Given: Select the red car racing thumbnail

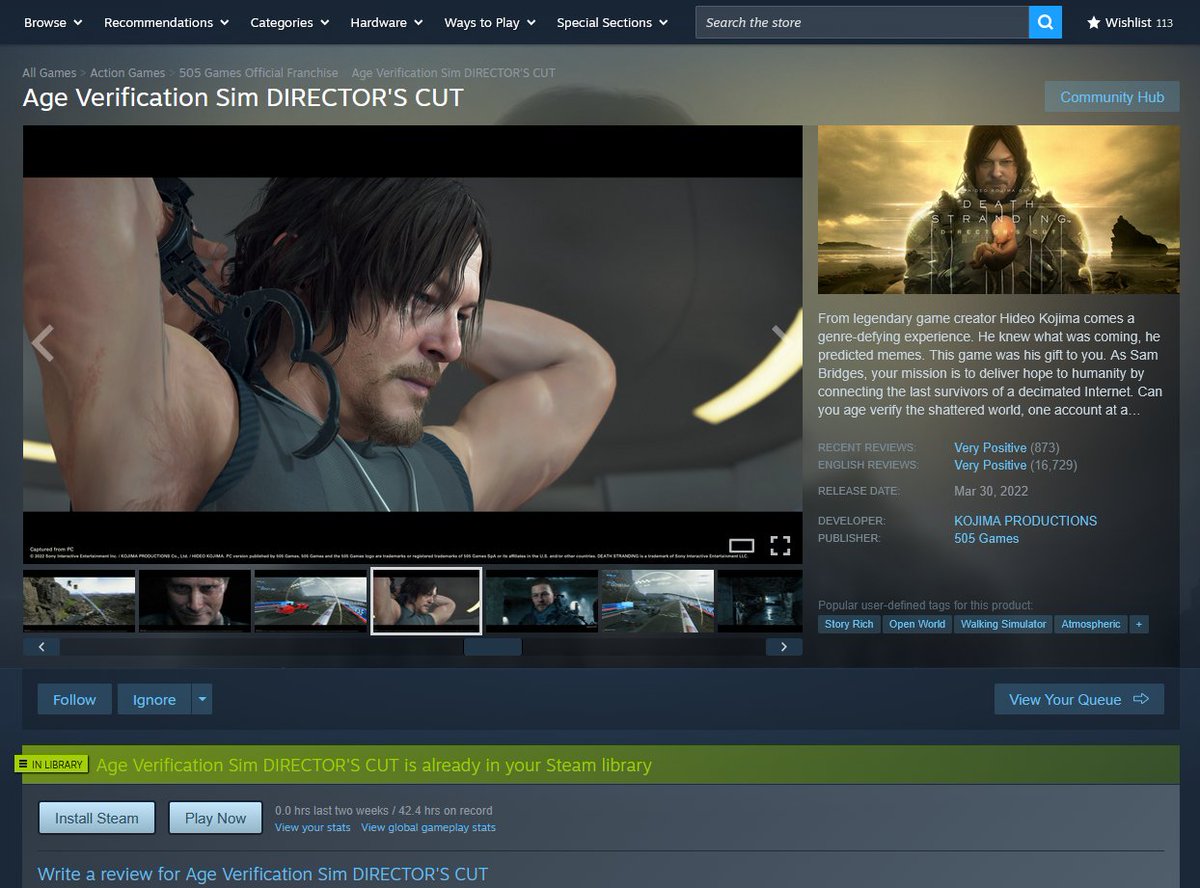Looking at the screenshot, I should pyautogui.click(x=310, y=601).
